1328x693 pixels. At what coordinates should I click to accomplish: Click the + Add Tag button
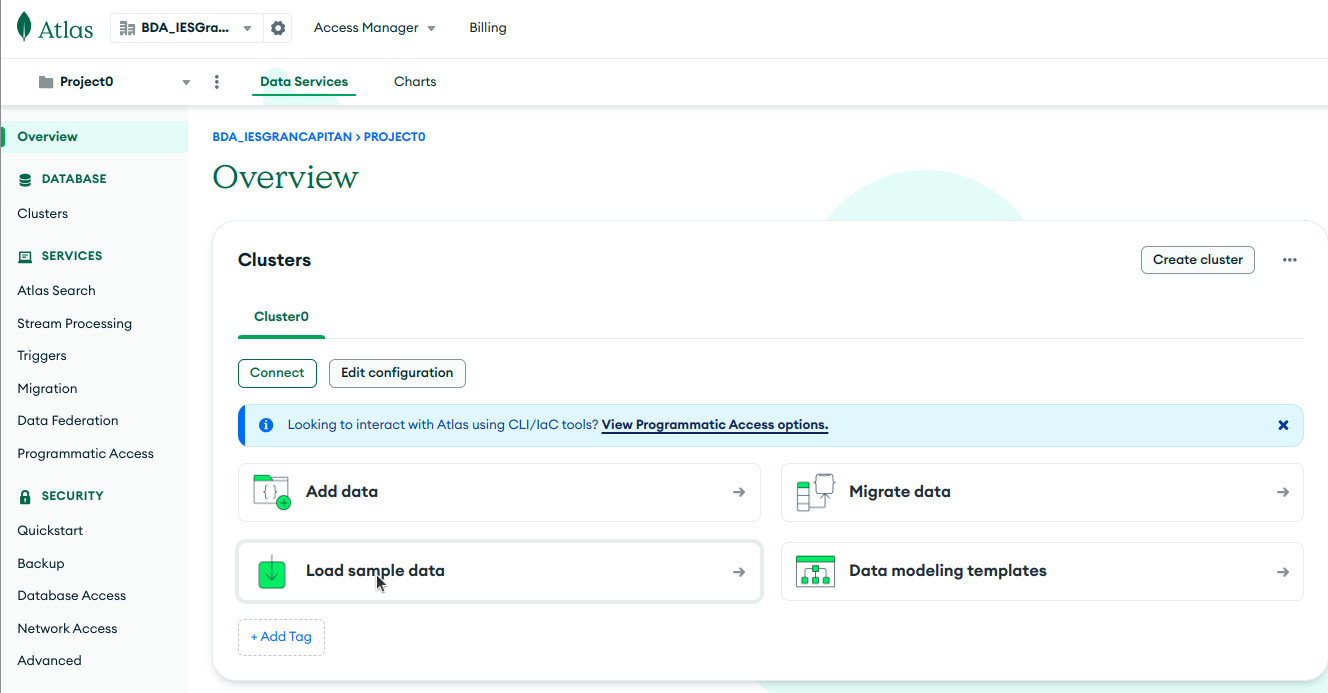click(x=281, y=638)
